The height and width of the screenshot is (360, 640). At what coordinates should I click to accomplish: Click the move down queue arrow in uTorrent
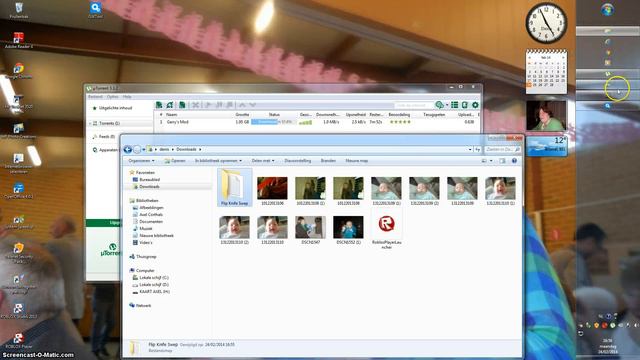tap(253, 105)
